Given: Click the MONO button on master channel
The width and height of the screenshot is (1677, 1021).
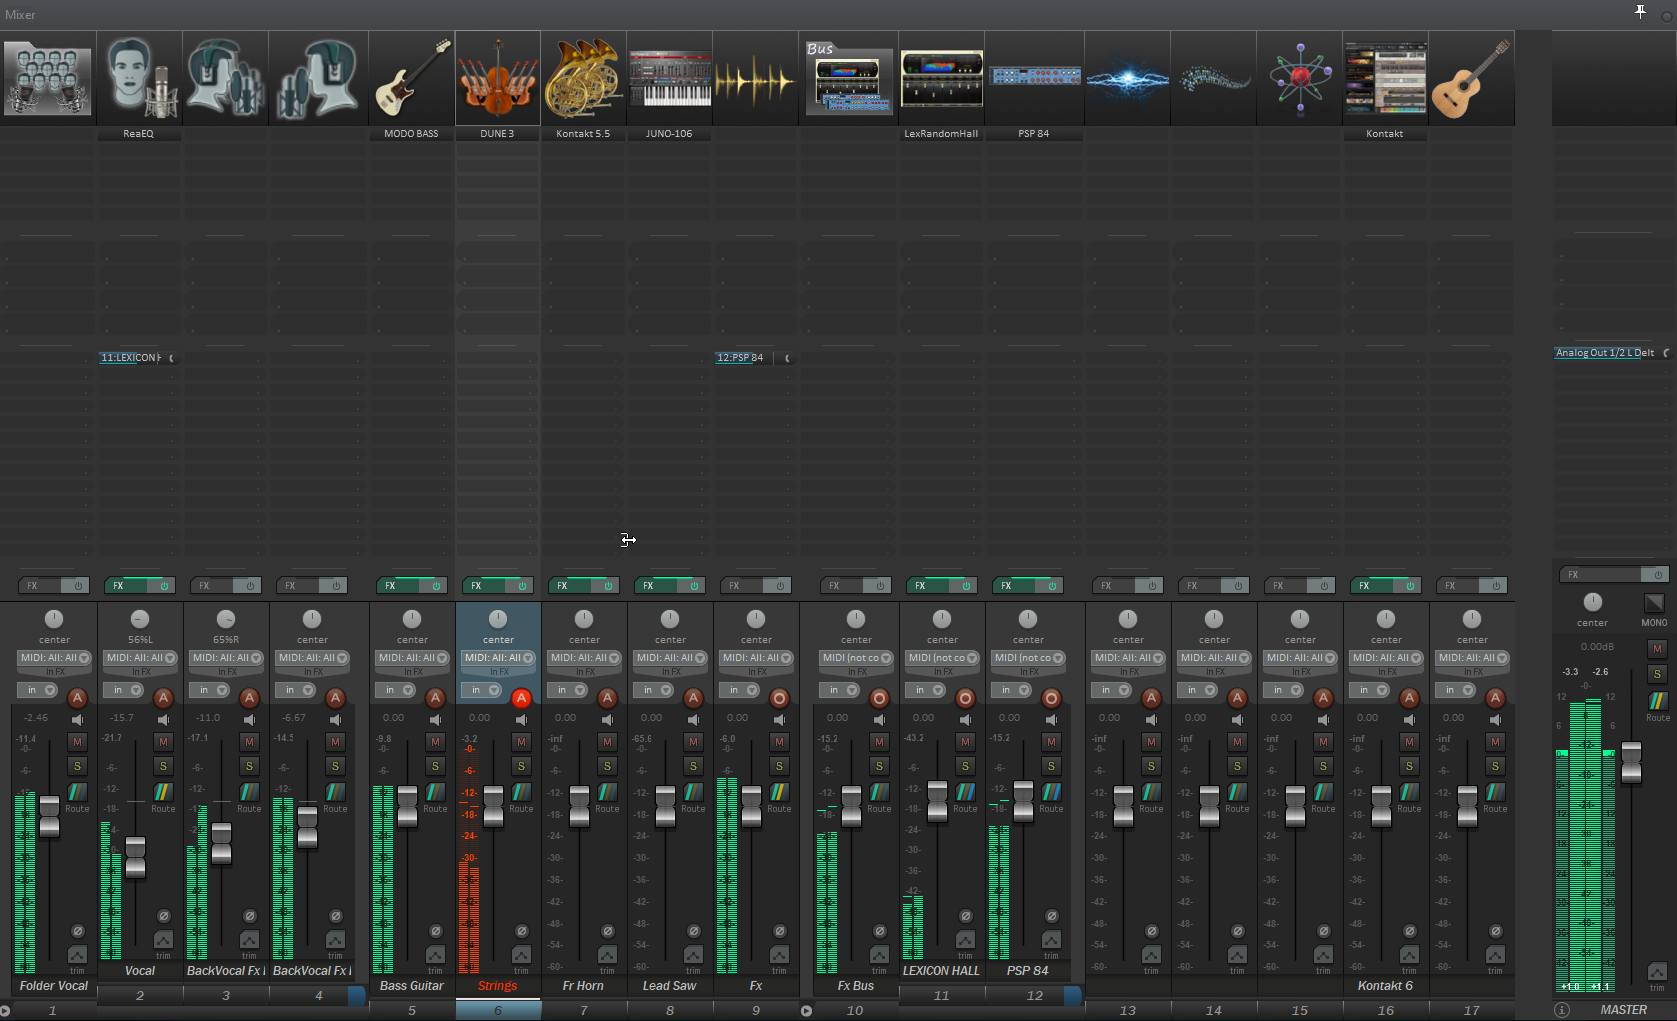Looking at the screenshot, I should [1654, 603].
